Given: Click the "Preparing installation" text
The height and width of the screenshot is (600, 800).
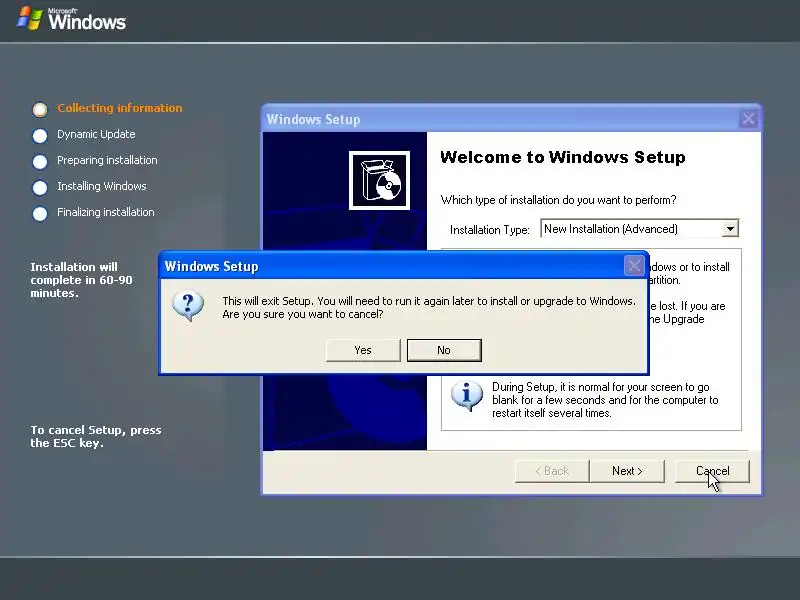Looking at the screenshot, I should pos(107,160).
